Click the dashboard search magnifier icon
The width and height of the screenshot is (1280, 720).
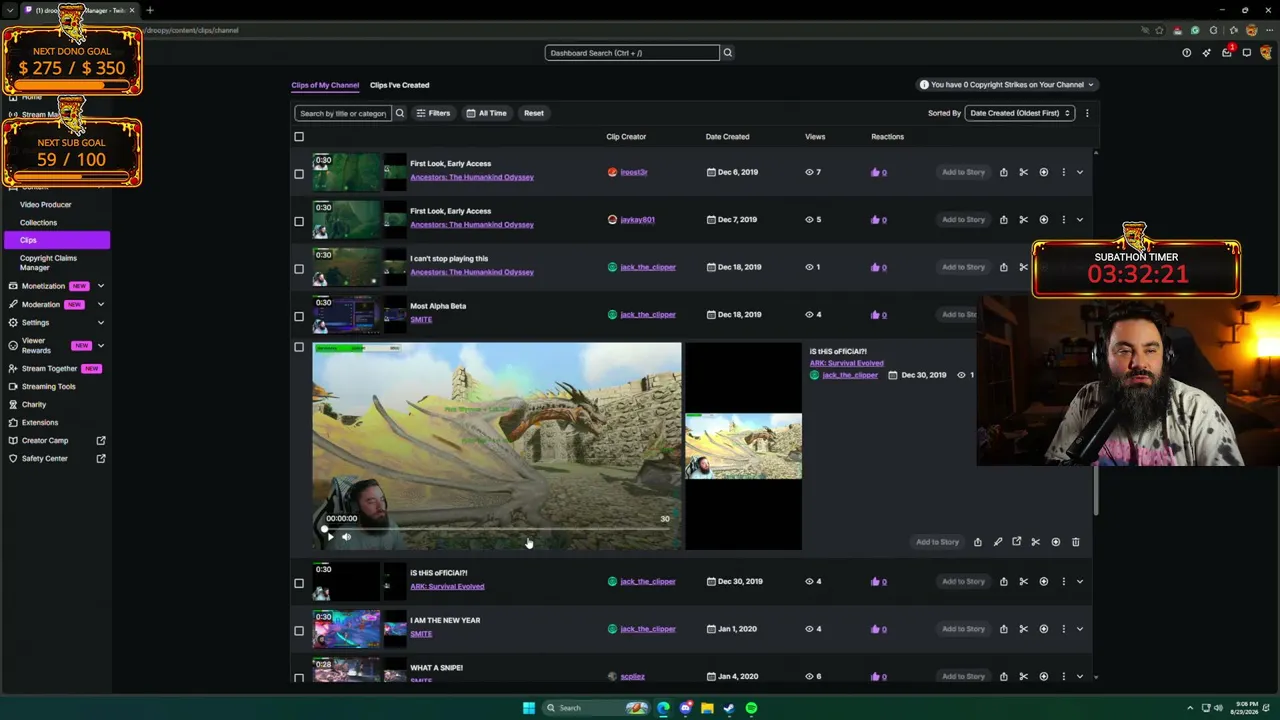tap(727, 53)
